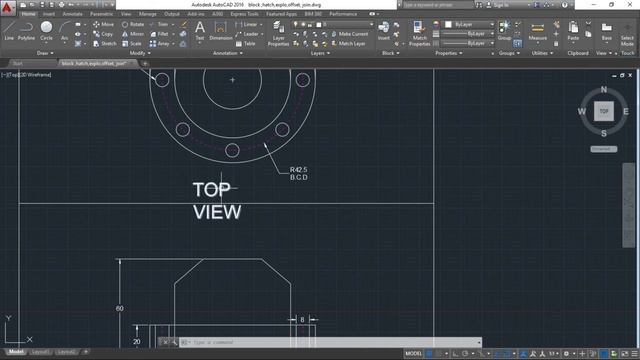This screenshot has height=360, width=640.
Task: Click the Plot printer icon in Quick Access
Action: [x=61, y=5]
